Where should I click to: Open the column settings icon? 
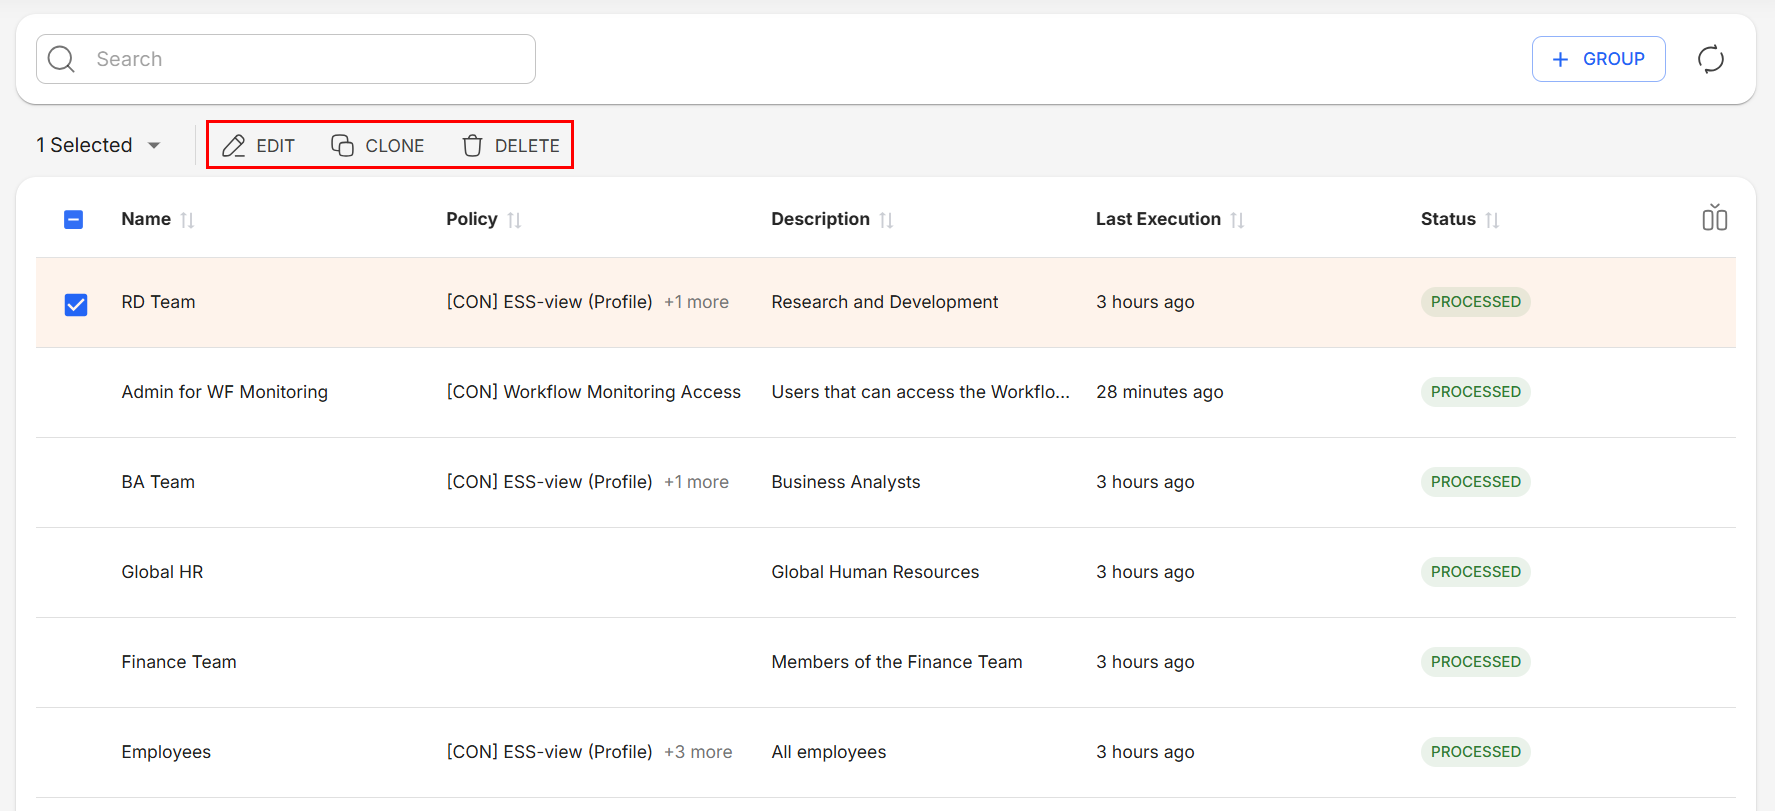pyautogui.click(x=1714, y=218)
